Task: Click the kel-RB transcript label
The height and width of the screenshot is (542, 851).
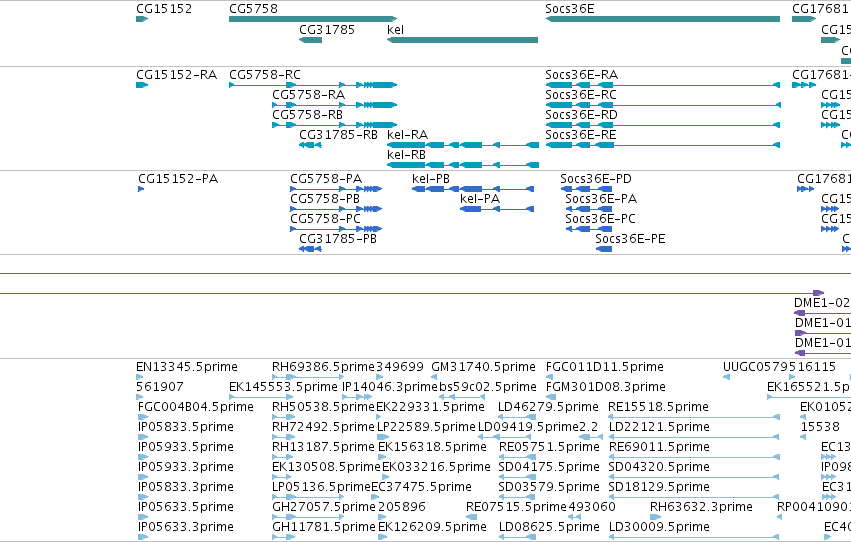Action: 407,155
